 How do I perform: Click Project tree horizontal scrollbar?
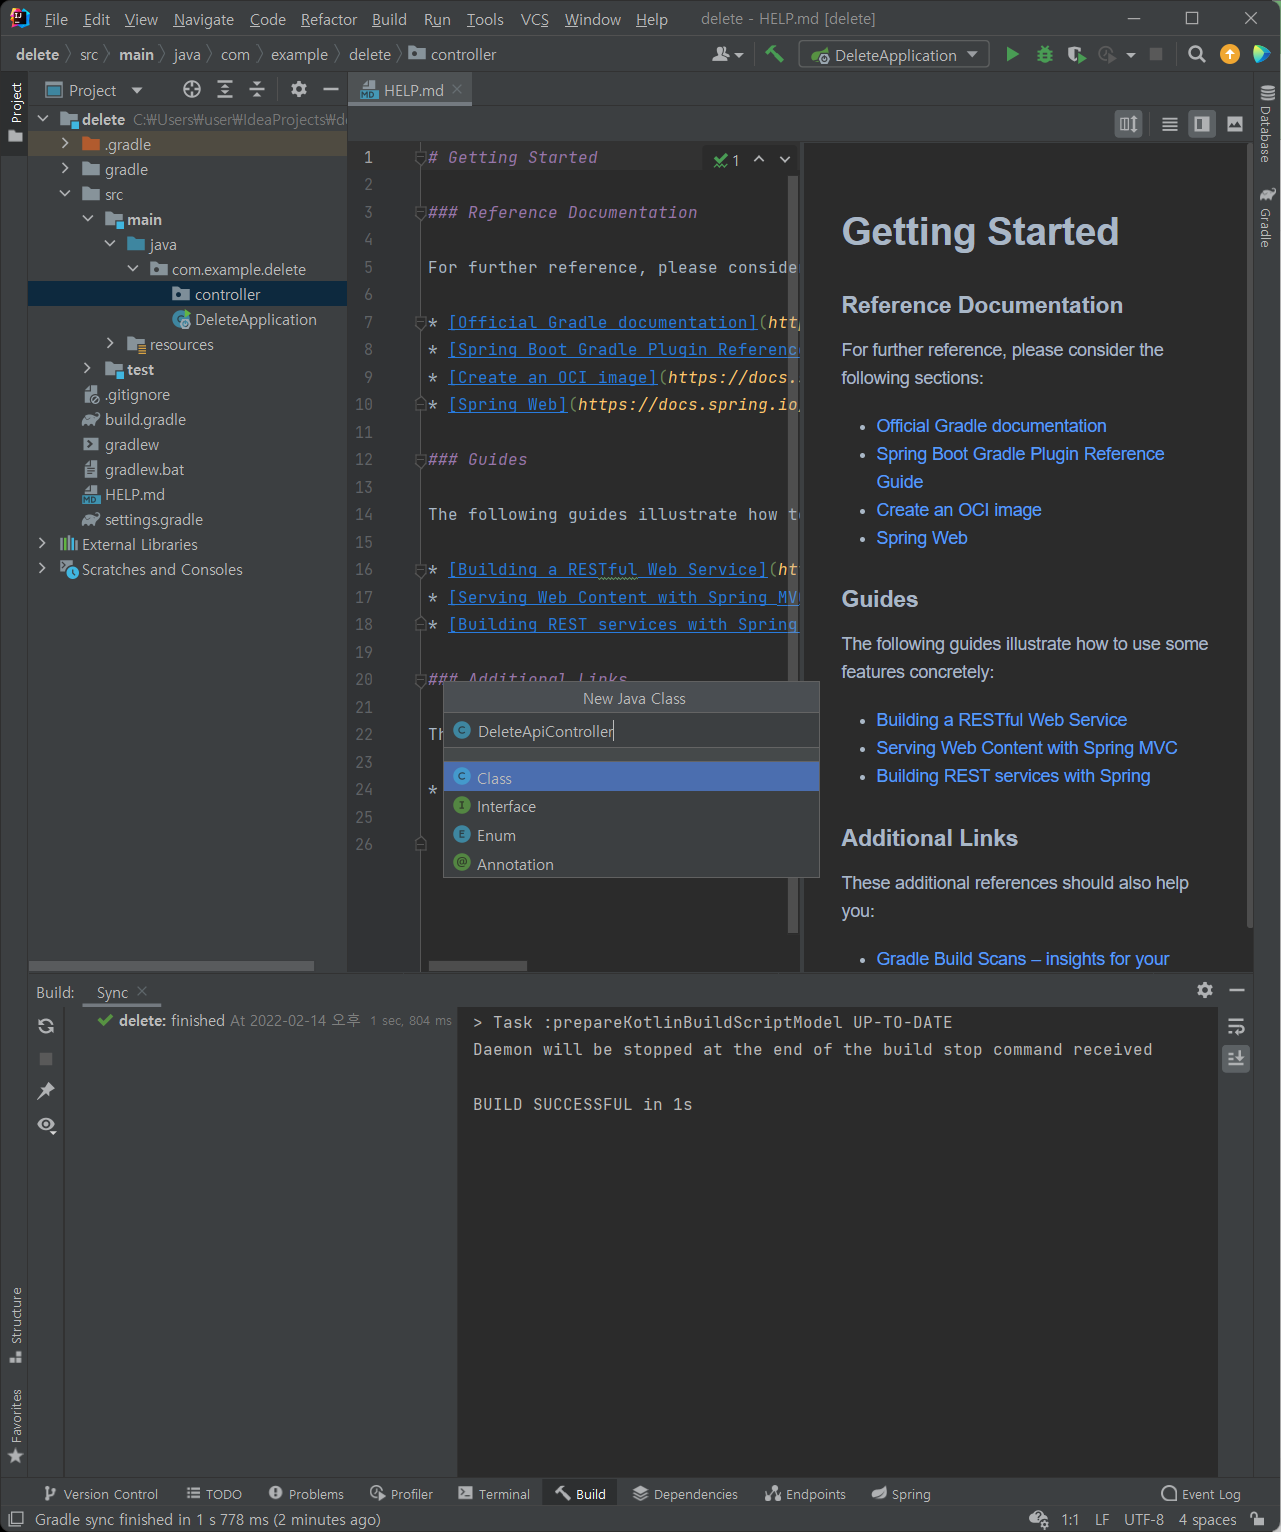coord(171,966)
